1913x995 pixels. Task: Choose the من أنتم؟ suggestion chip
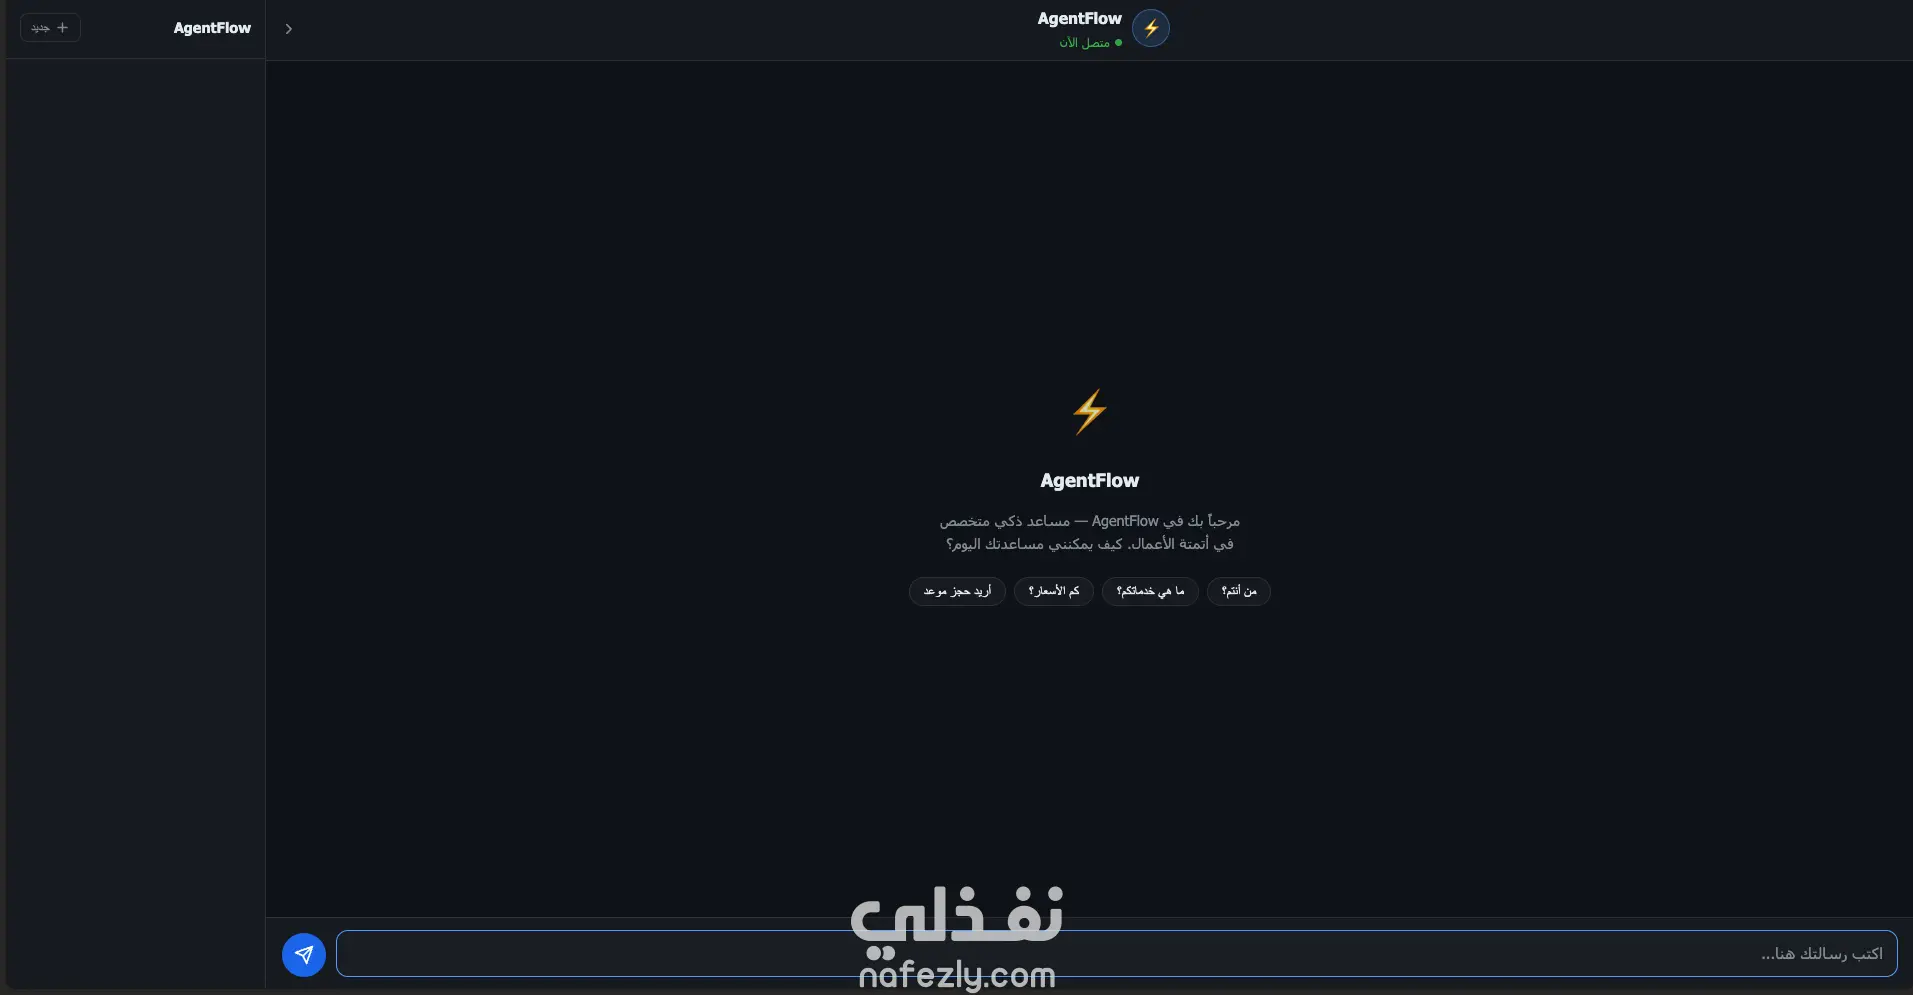1239,591
